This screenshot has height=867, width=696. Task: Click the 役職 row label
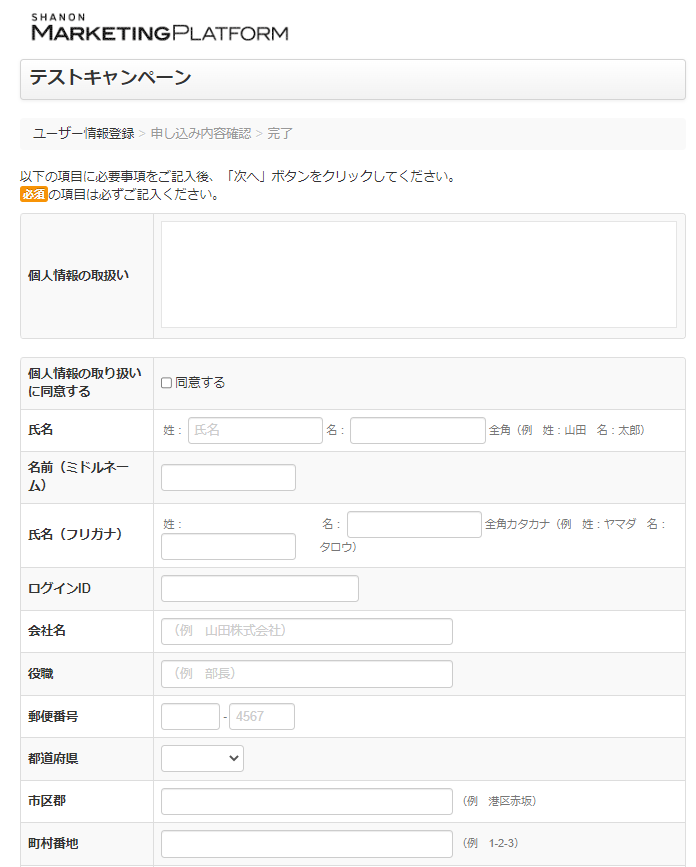(40, 673)
